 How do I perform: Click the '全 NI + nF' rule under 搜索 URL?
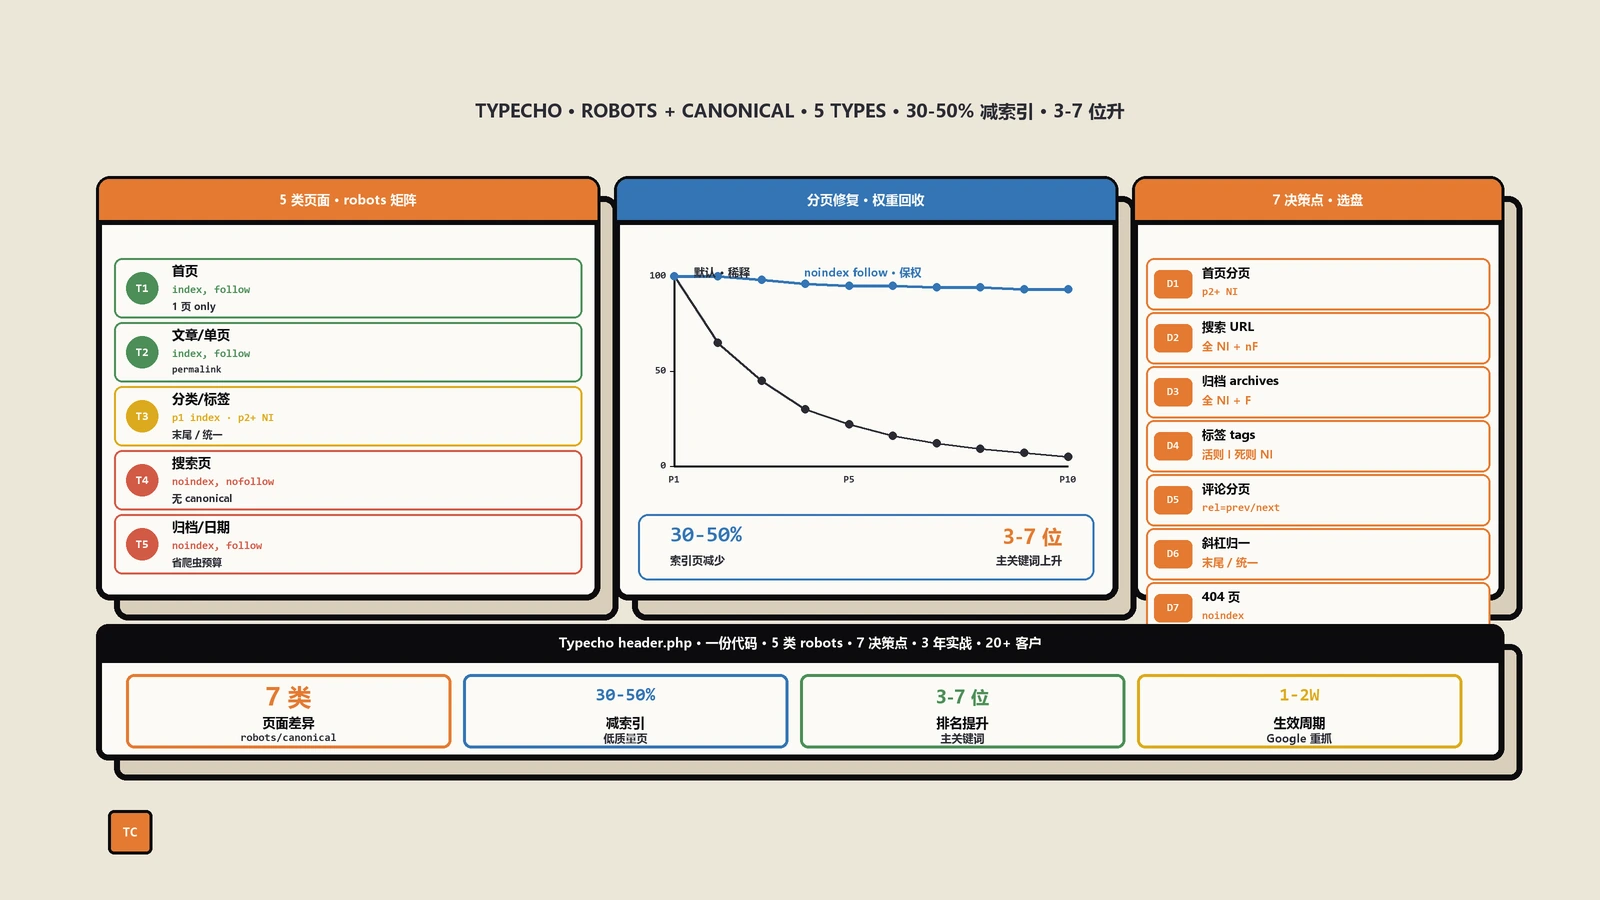(1230, 346)
